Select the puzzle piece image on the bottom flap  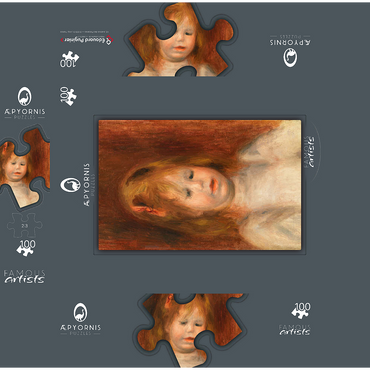(190, 330)
